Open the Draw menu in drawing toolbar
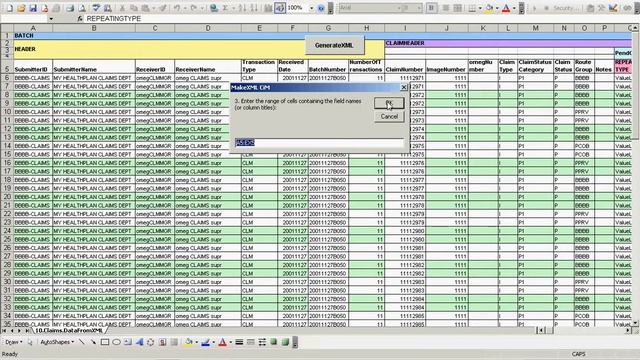Viewport: 640px width, 360px height. [x=14, y=342]
